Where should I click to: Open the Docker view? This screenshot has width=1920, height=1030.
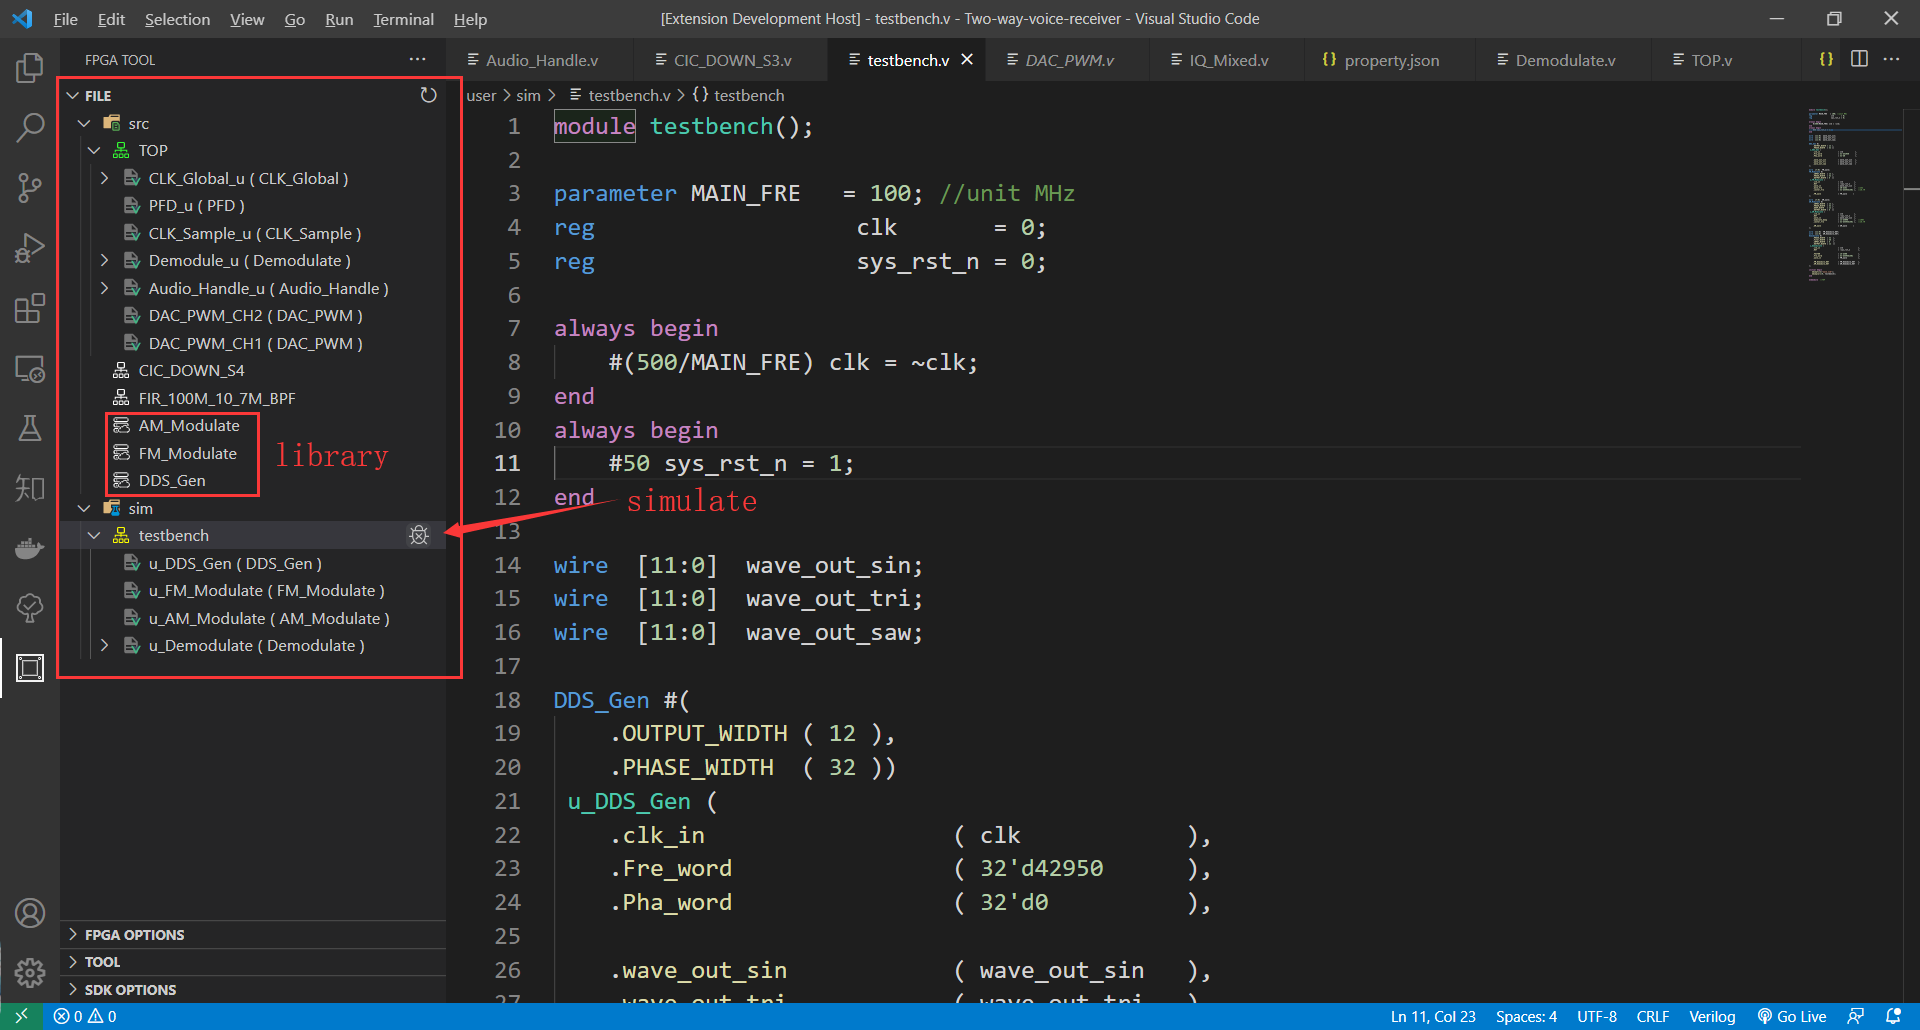pyautogui.click(x=30, y=548)
